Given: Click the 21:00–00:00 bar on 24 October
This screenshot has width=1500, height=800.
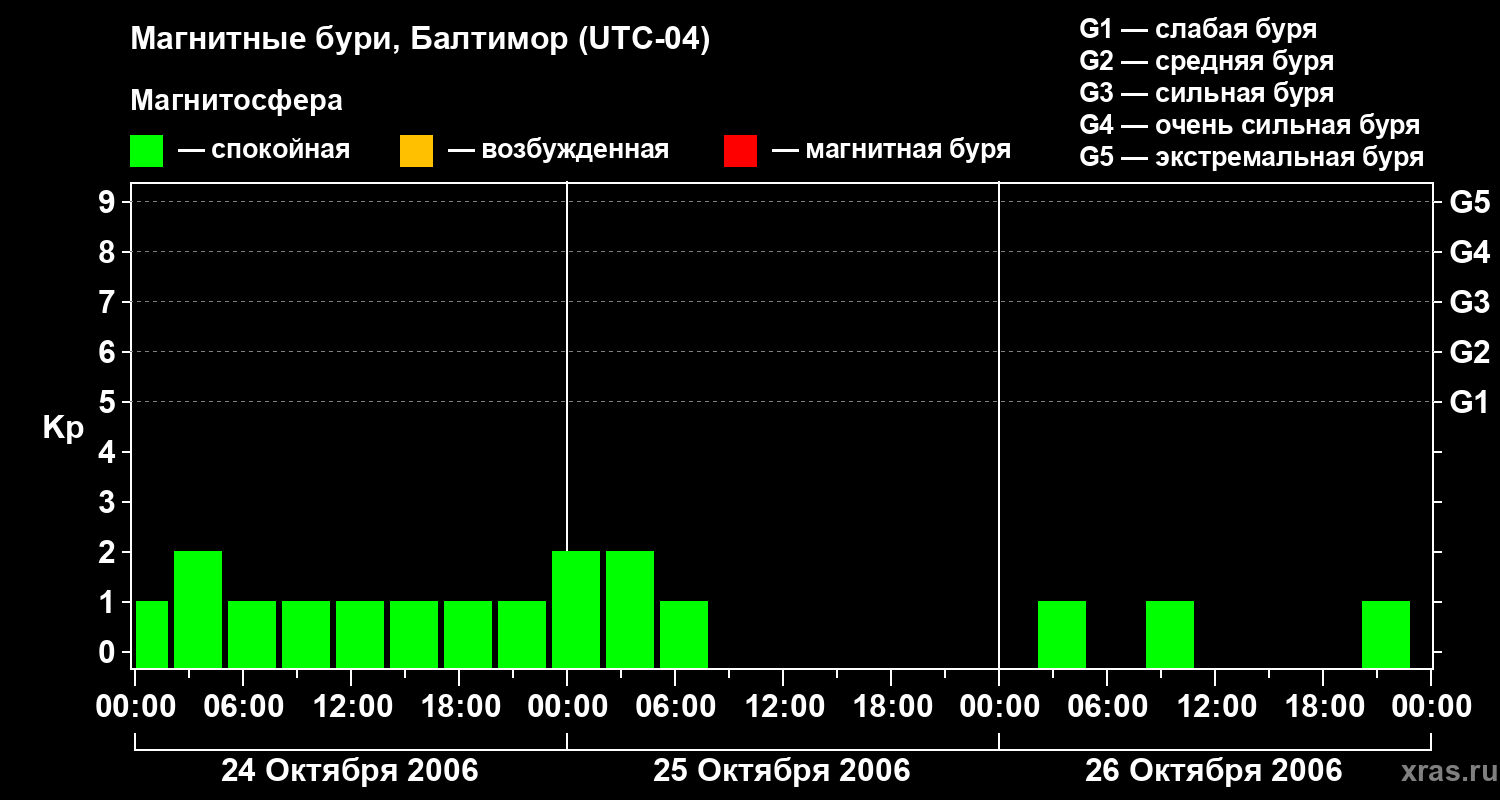Looking at the screenshot, I should point(522,635).
